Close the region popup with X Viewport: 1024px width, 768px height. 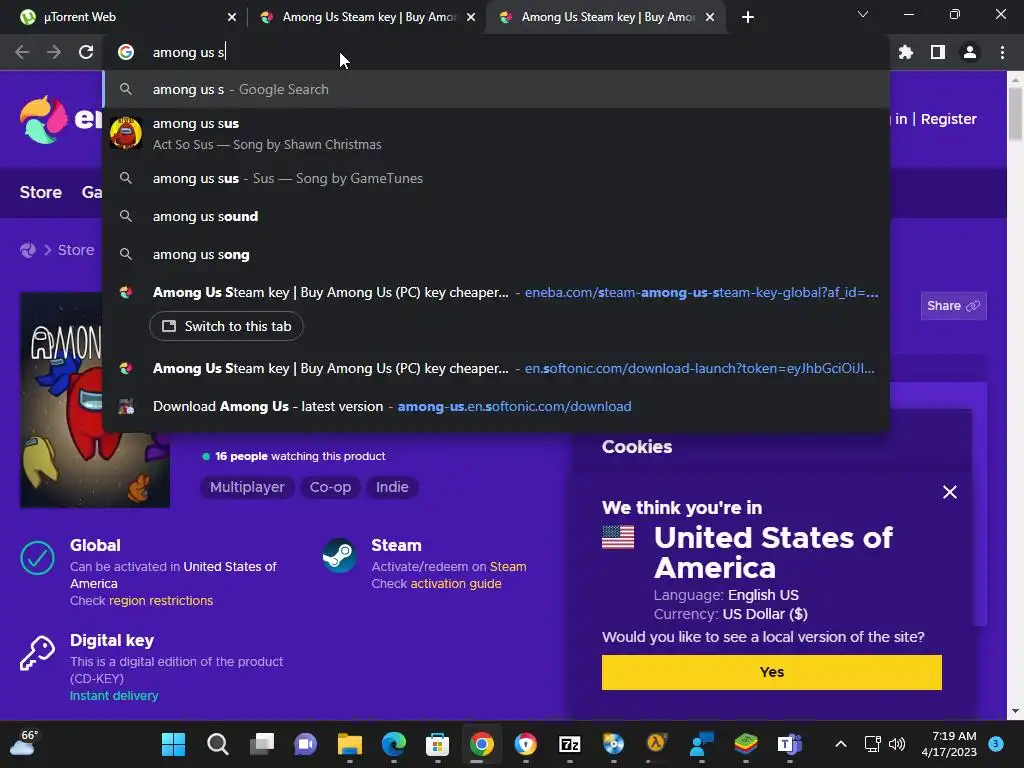[x=950, y=492]
